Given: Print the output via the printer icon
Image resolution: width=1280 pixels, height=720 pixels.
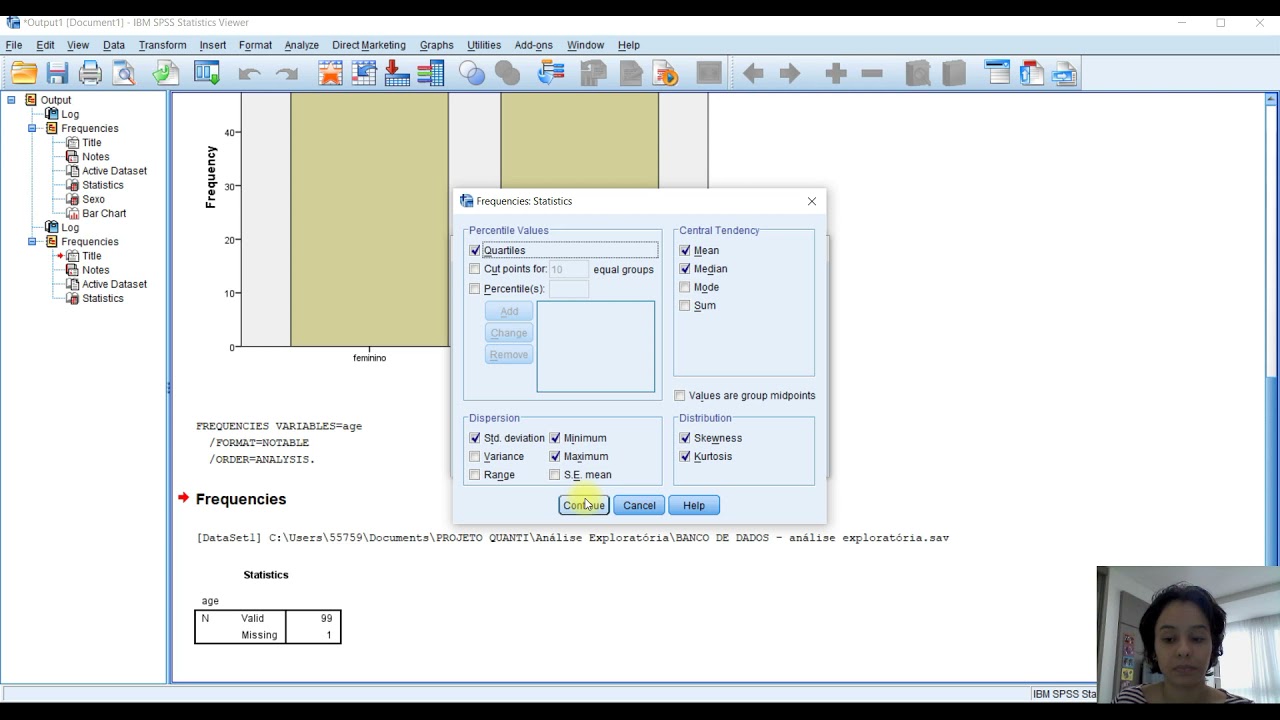Looking at the screenshot, I should pos(90,73).
